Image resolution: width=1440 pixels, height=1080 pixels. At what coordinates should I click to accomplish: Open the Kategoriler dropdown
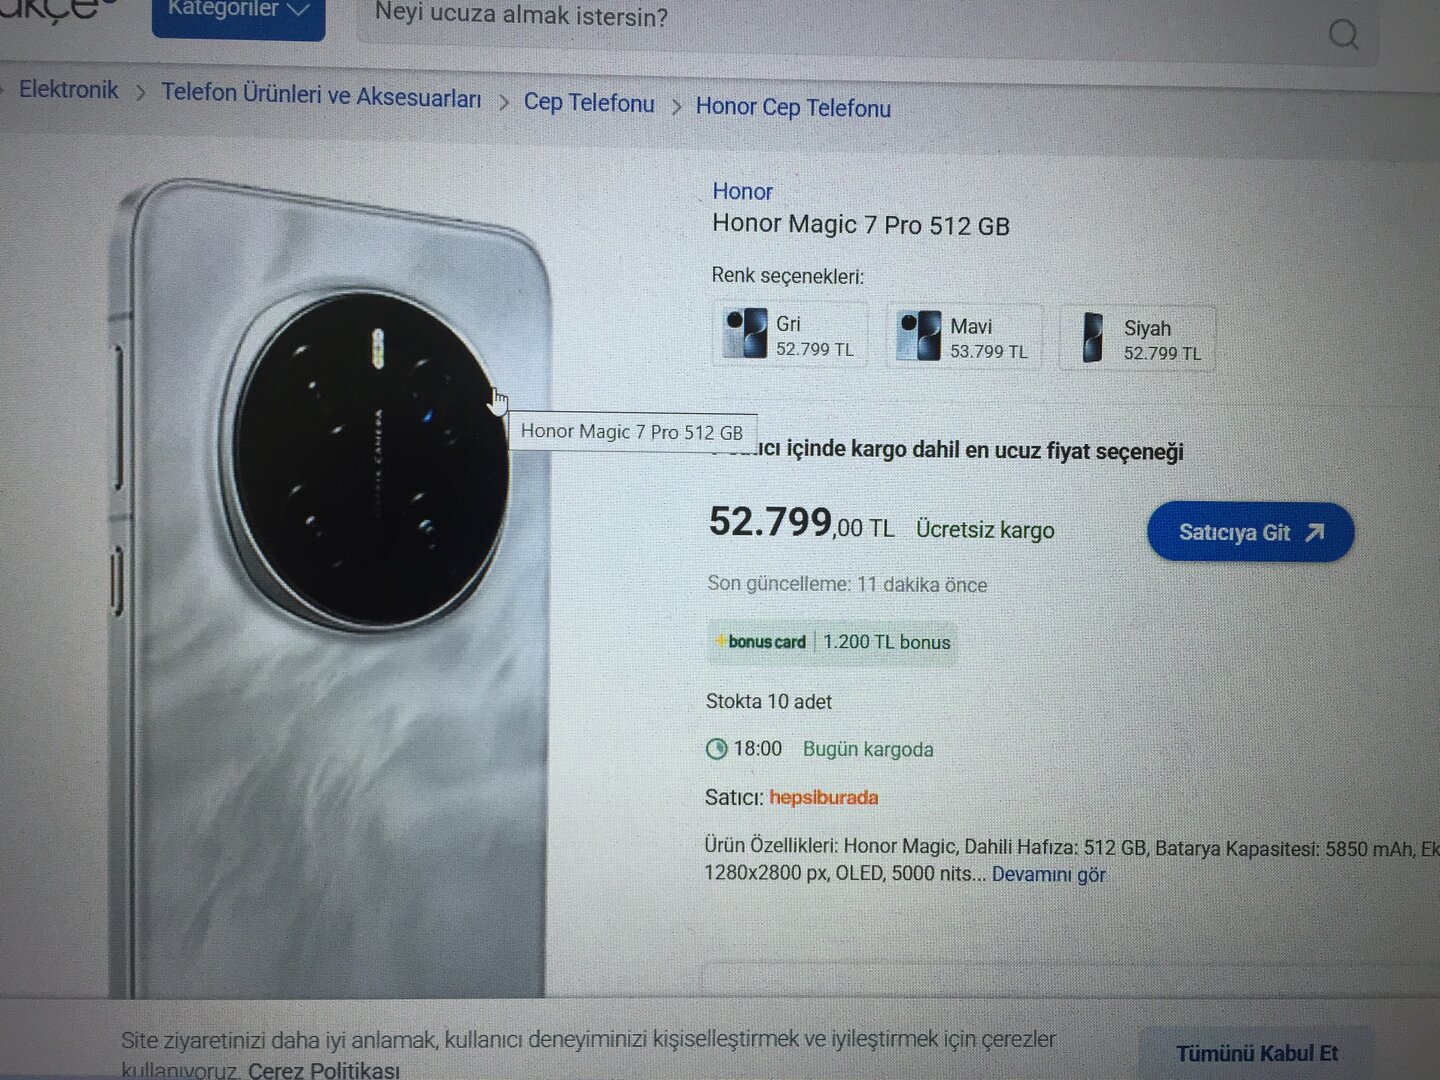pyautogui.click(x=238, y=12)
